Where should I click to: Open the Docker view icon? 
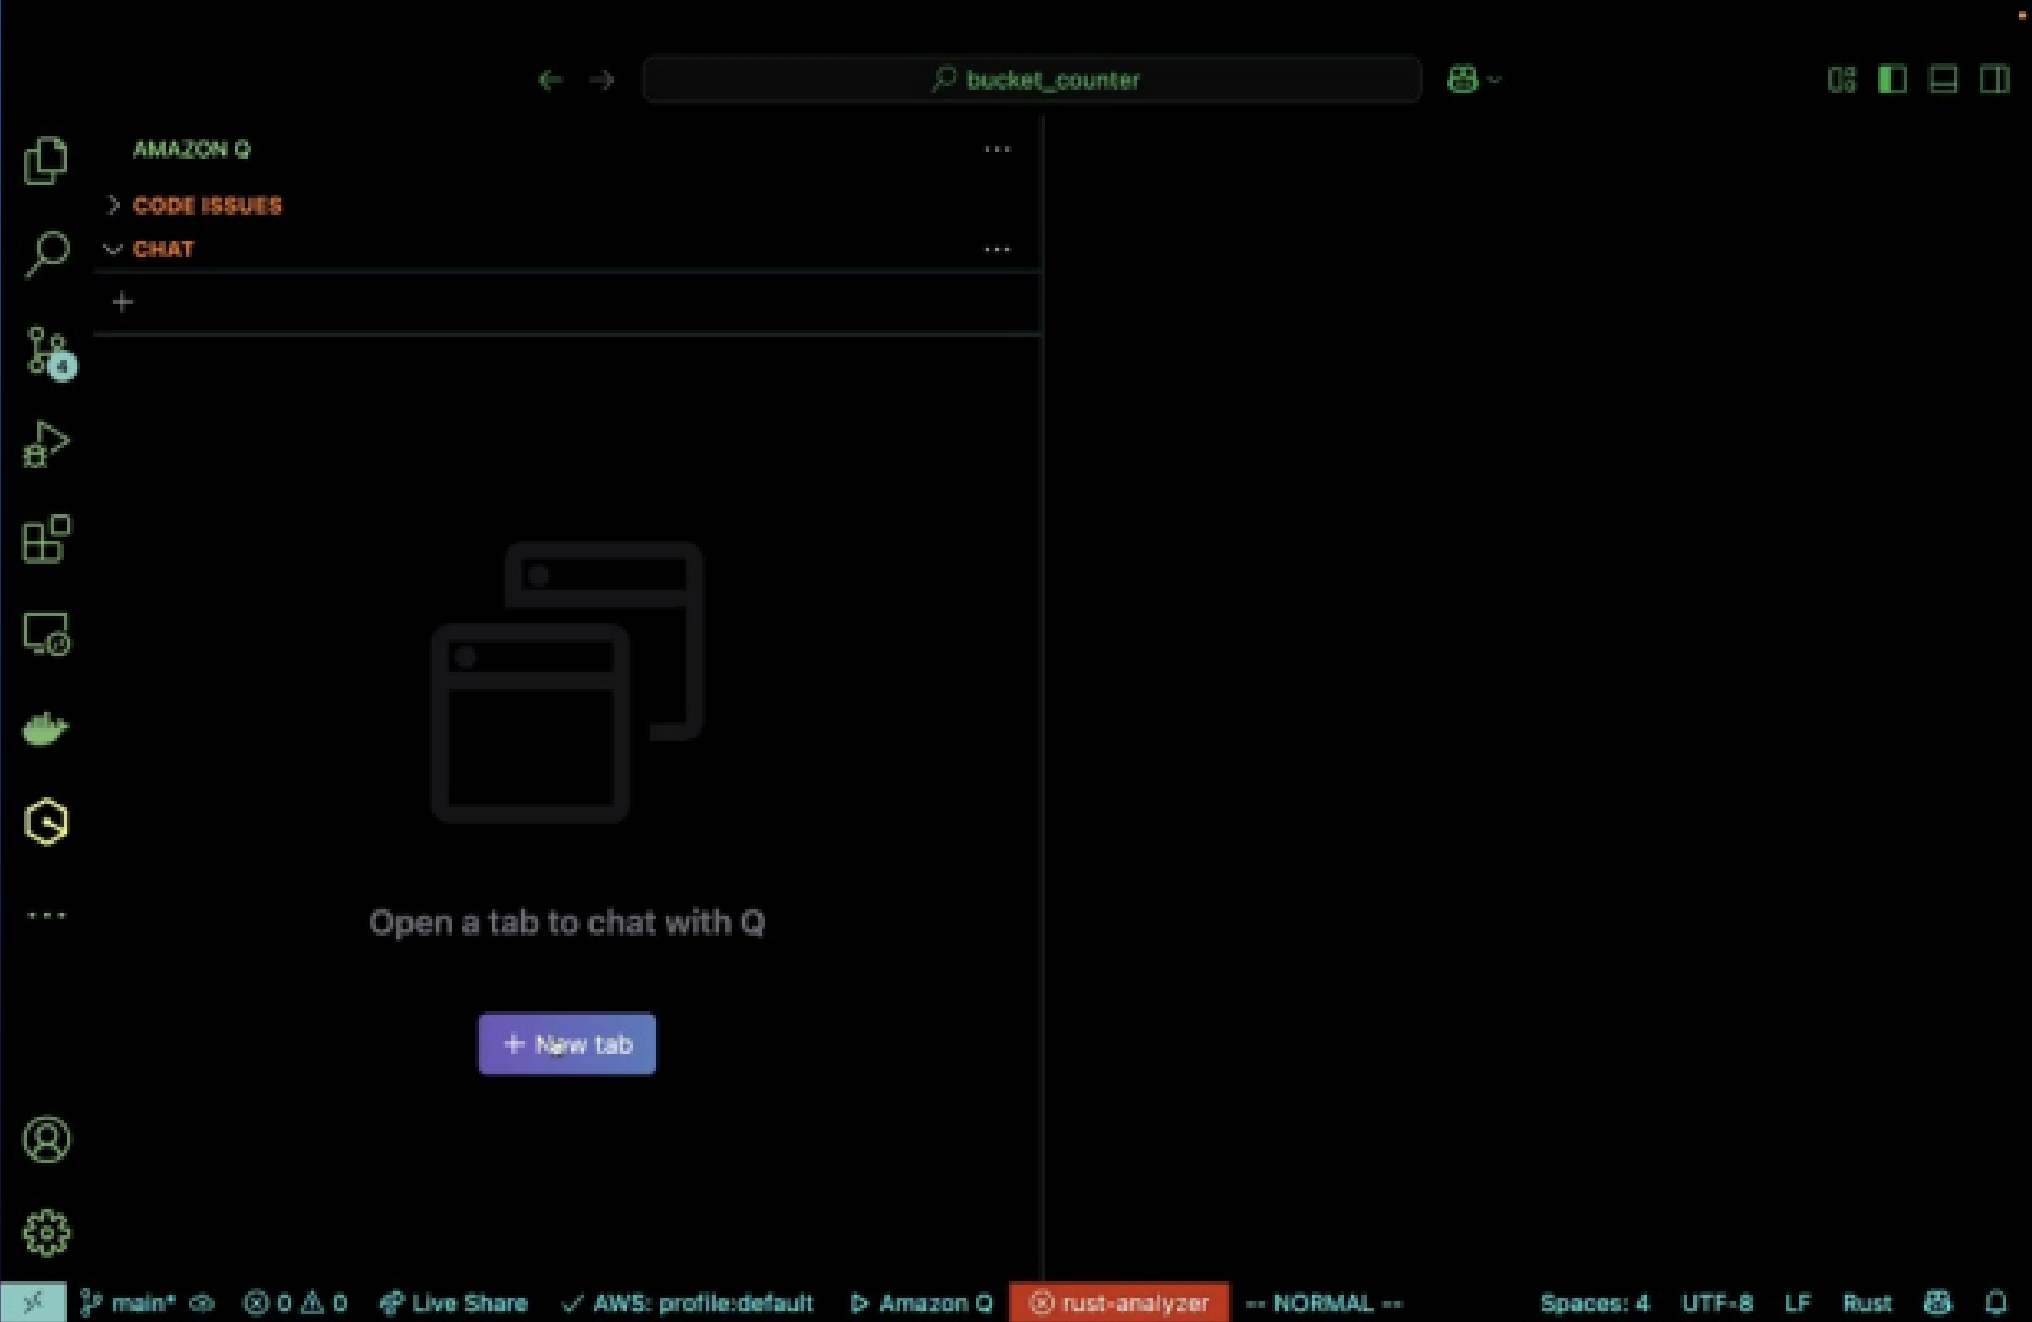(46, 730)
